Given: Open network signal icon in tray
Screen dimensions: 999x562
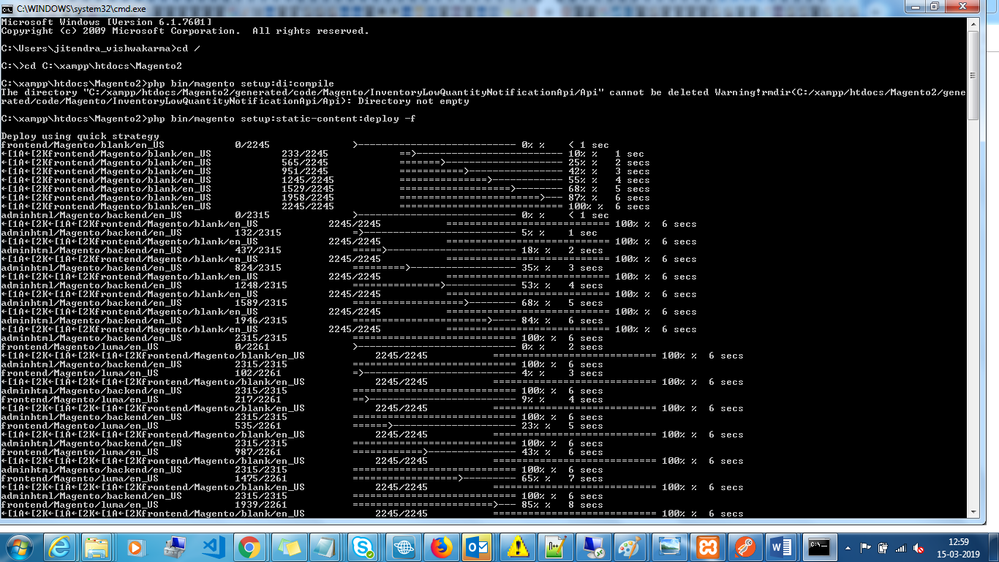Looking at the screenshot, I should pyautogui.click(x=901, y=548).
